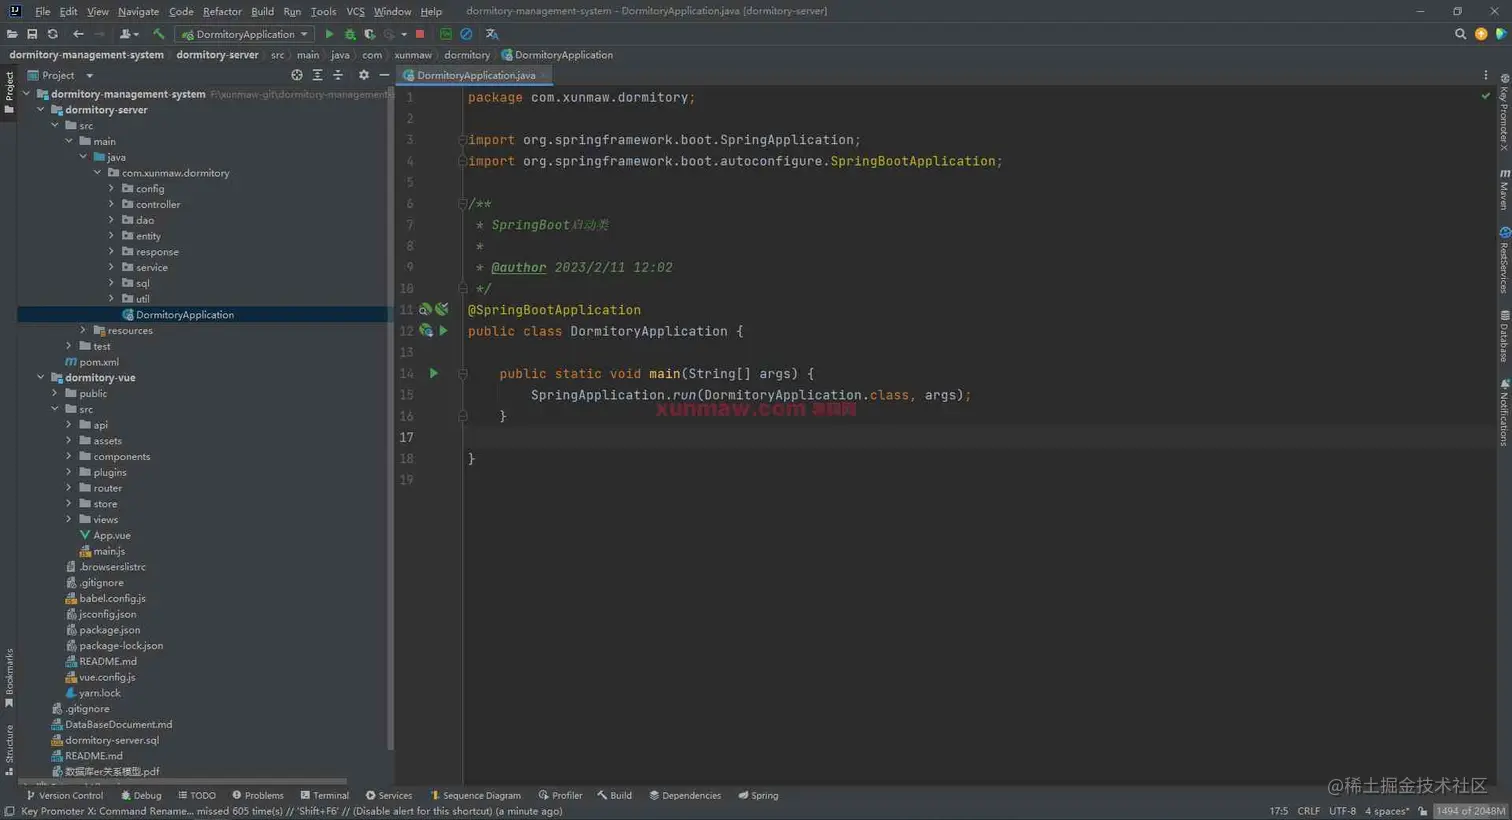Click the dormitory-server breadcrumb in navigation bar
The width and height of the screenshot is (1512, 820).
(x=217, y=55)
